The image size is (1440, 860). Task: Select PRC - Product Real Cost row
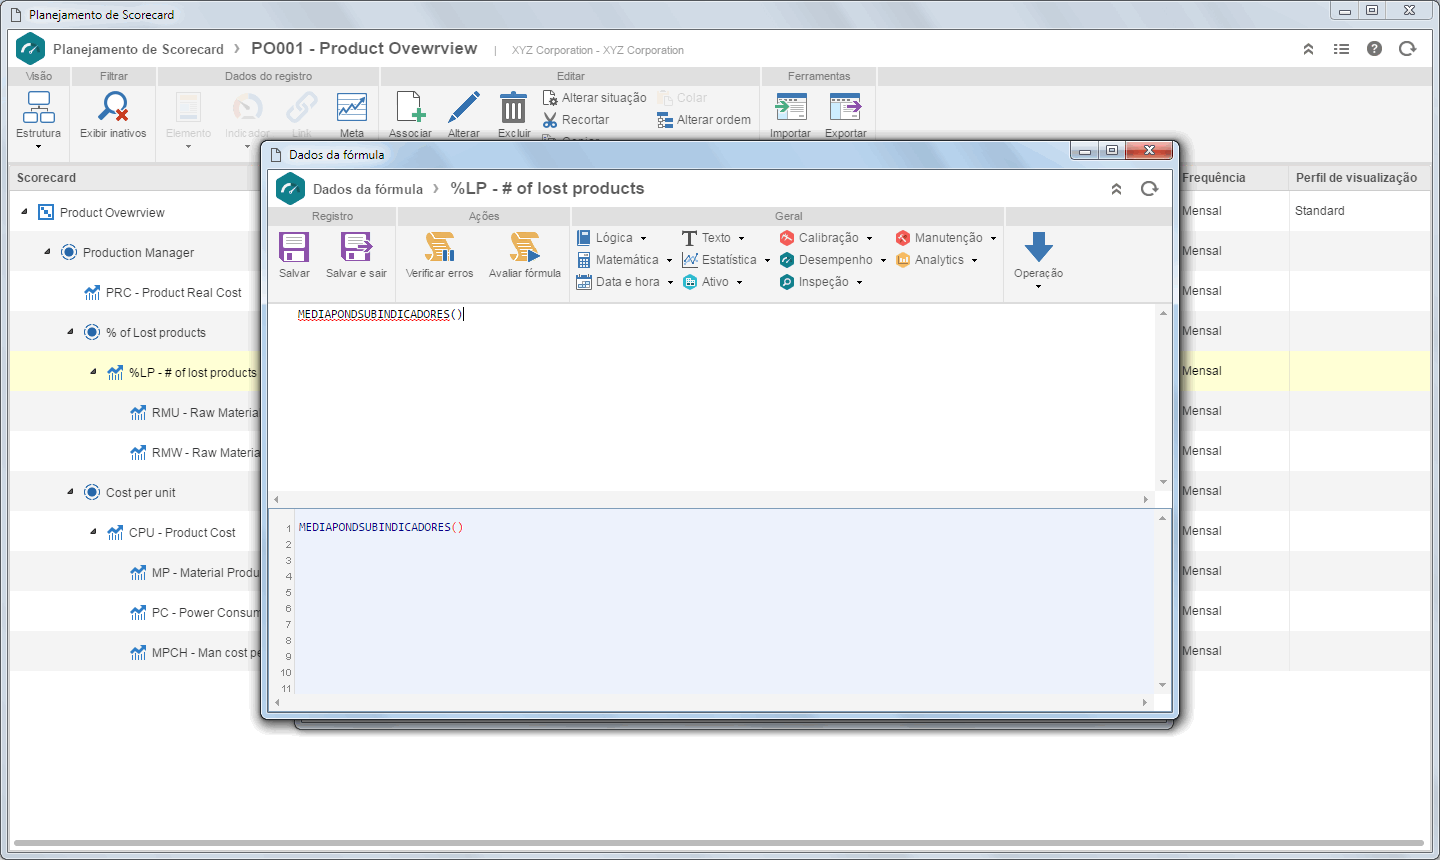(x=173, y=293)
